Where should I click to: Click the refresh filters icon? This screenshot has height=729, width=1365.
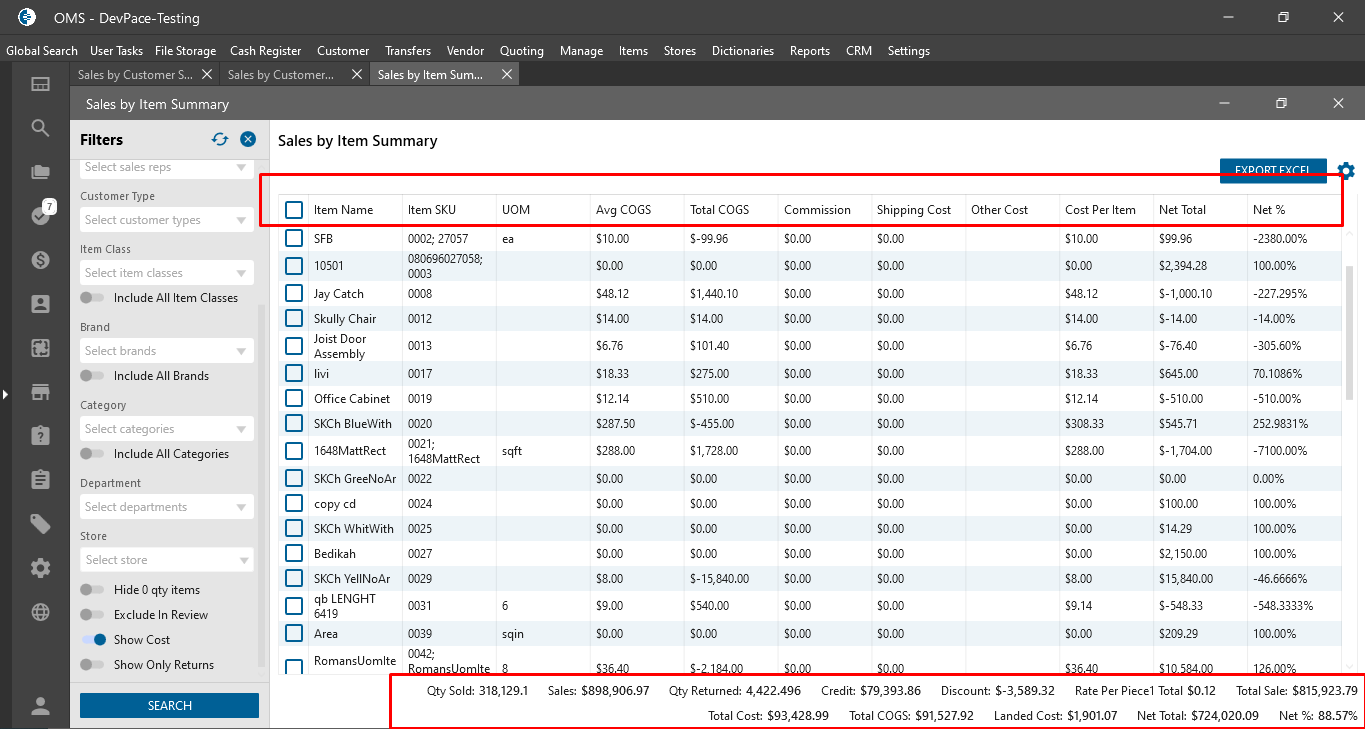pos(220,140)
